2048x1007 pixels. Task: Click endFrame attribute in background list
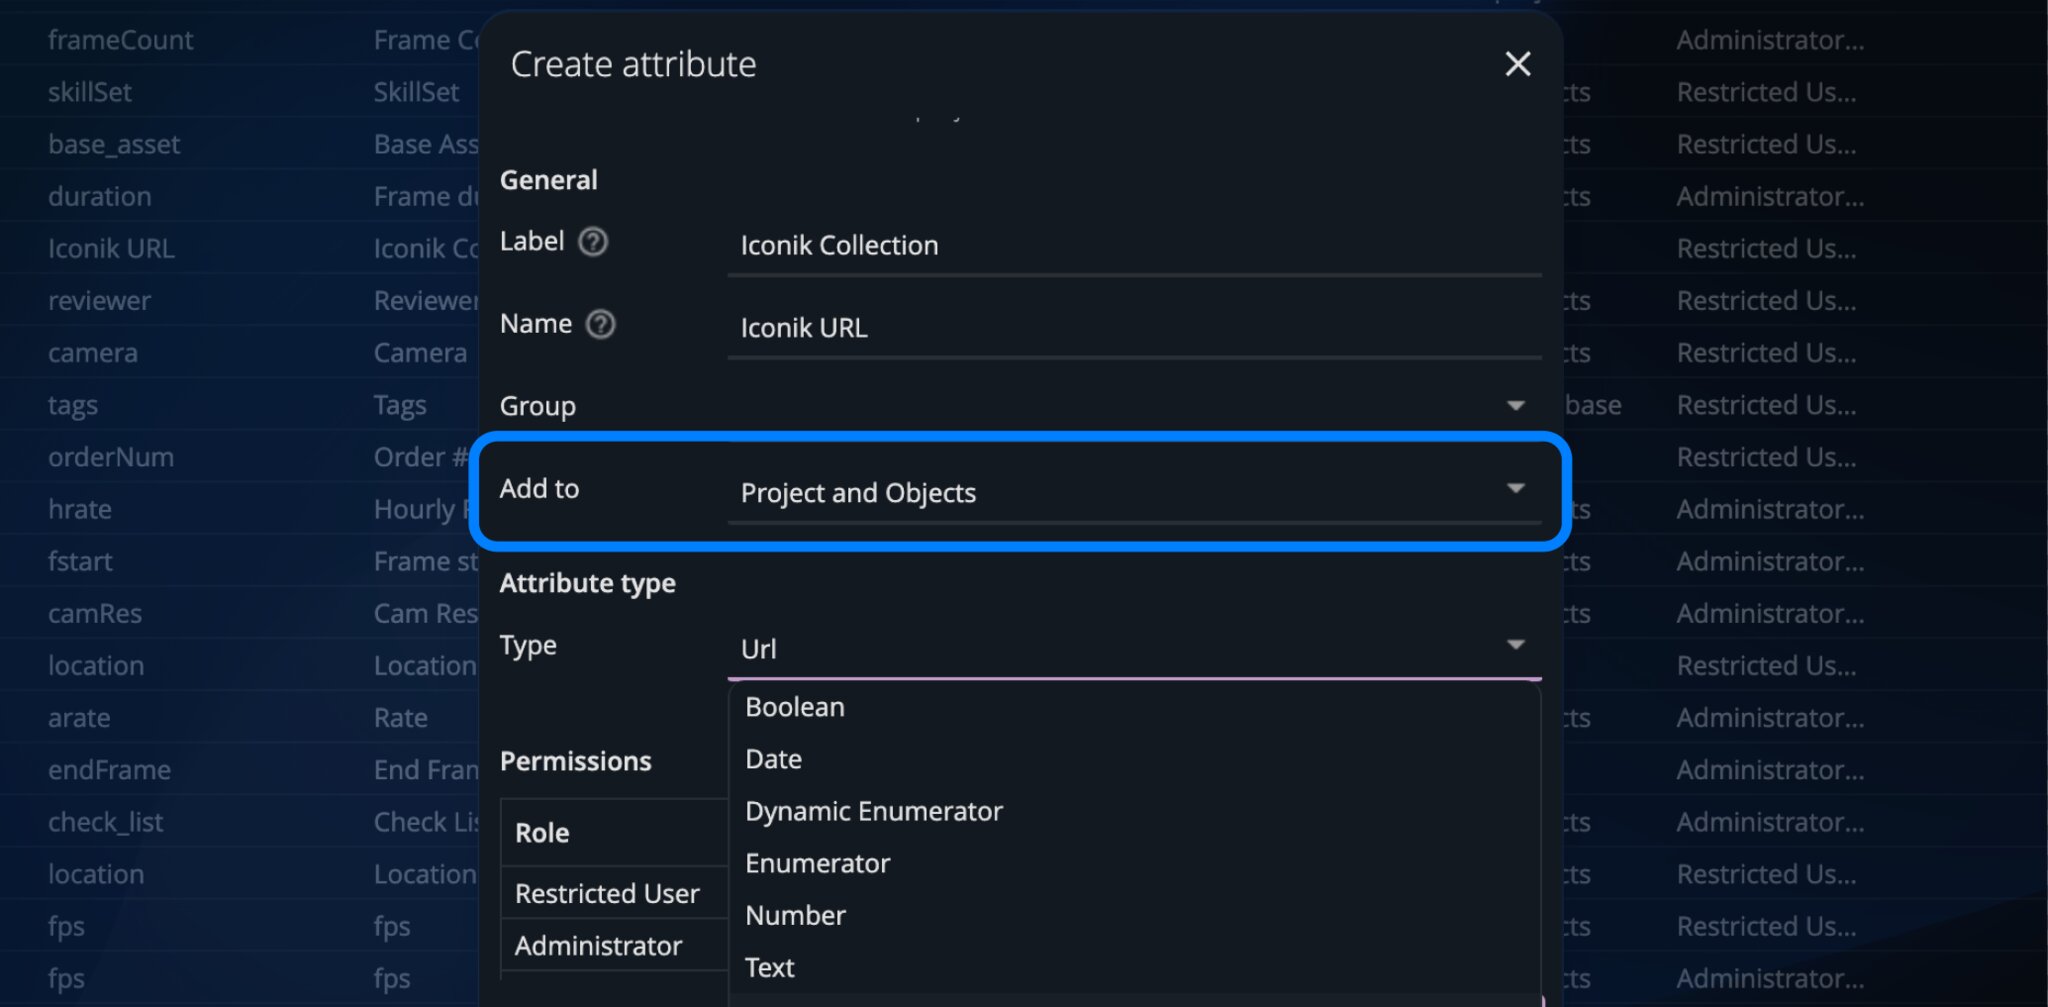(x=109, y=770)
